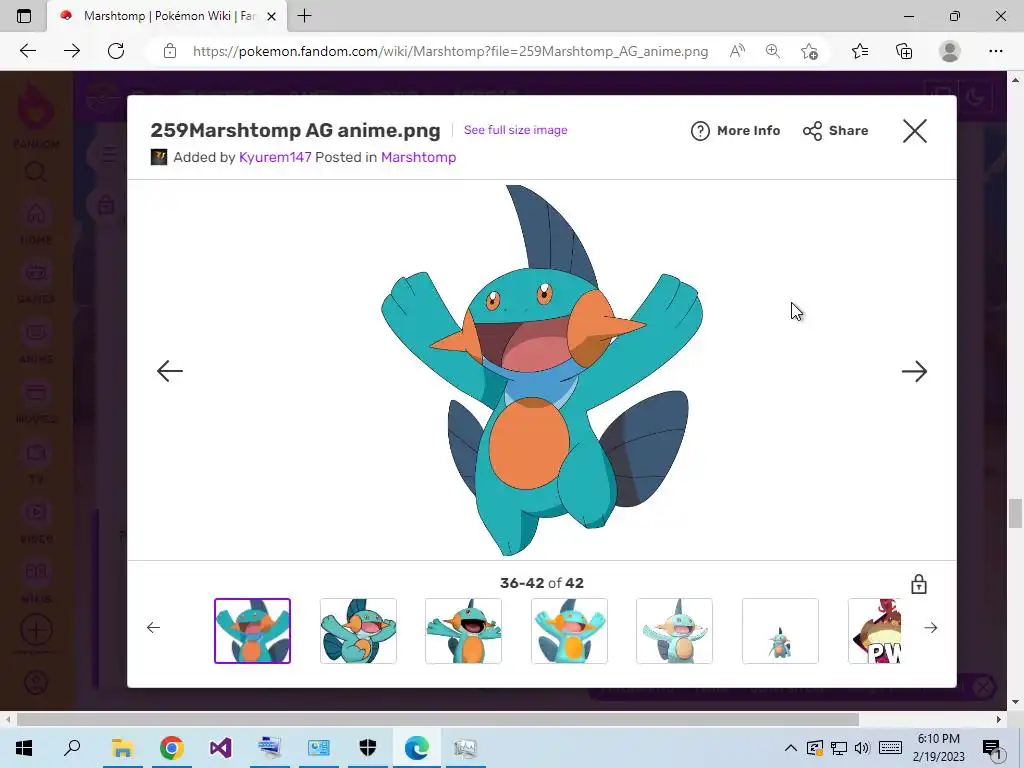Open the Edge Settings and more menu

(995, 51)
